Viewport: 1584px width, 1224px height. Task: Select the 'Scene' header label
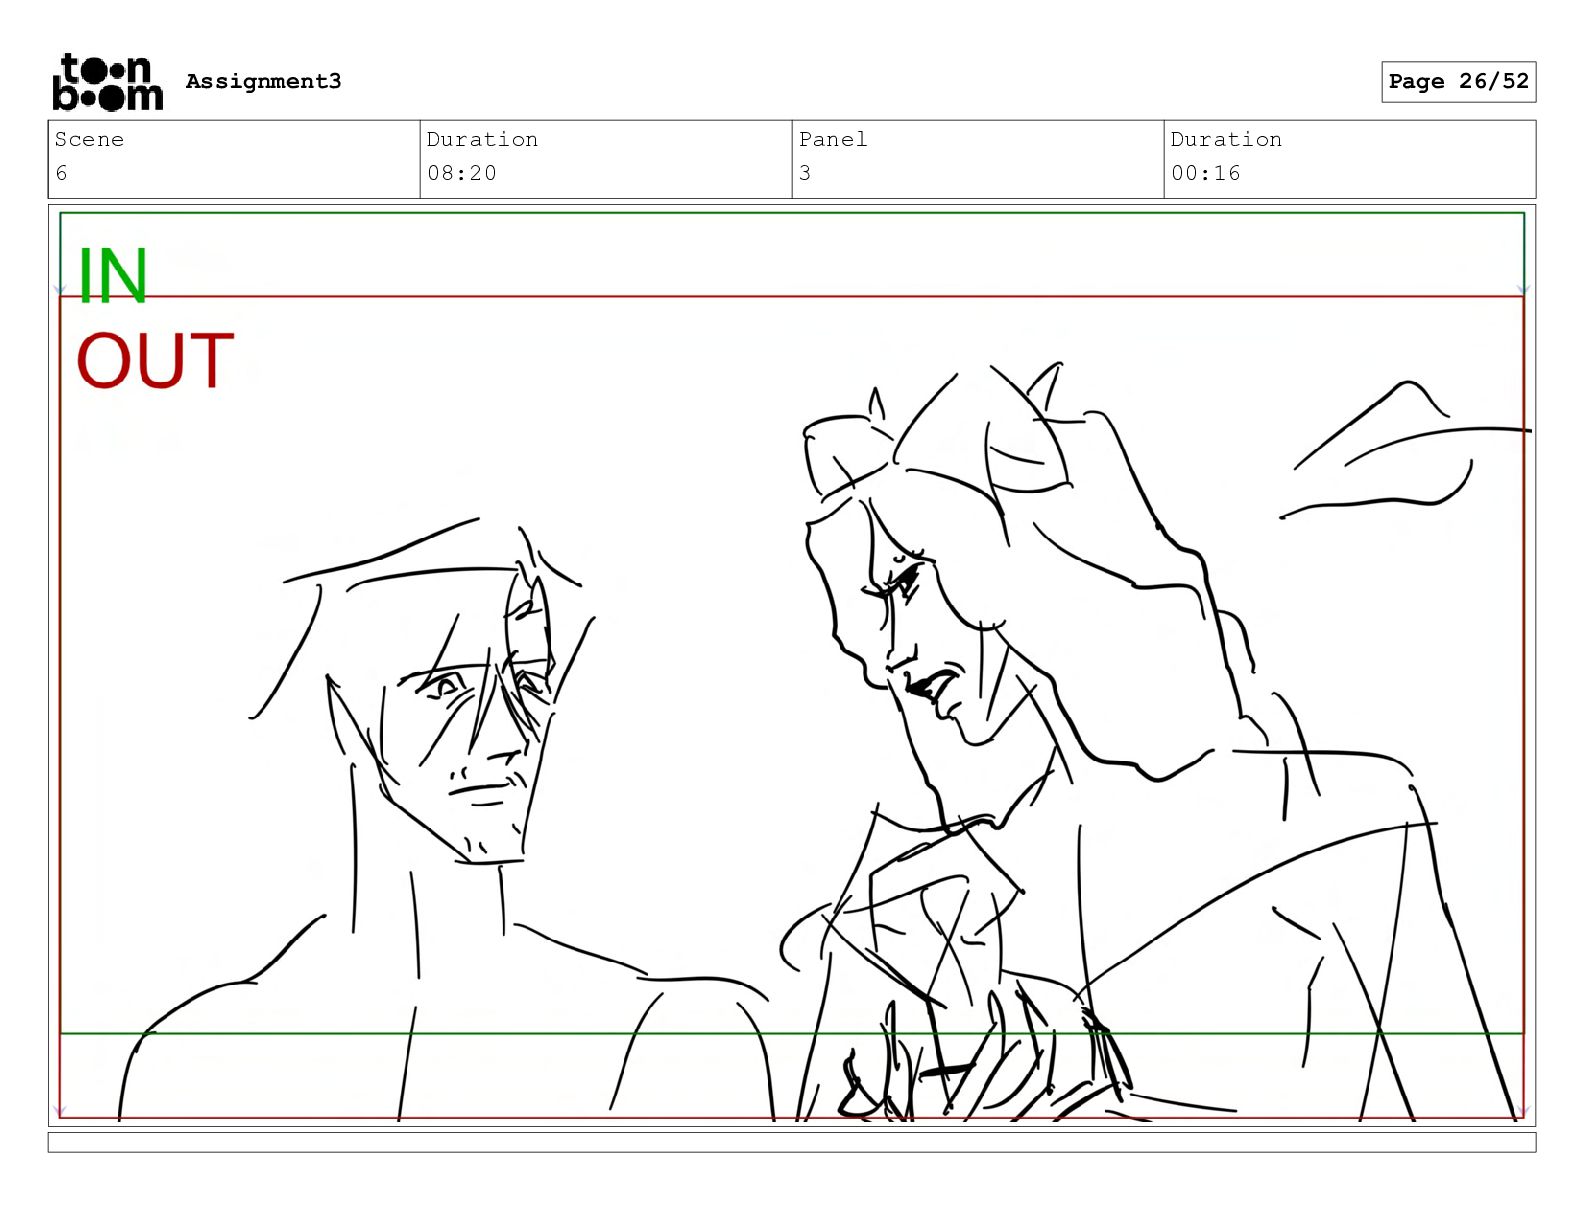(x=89, y=140)
